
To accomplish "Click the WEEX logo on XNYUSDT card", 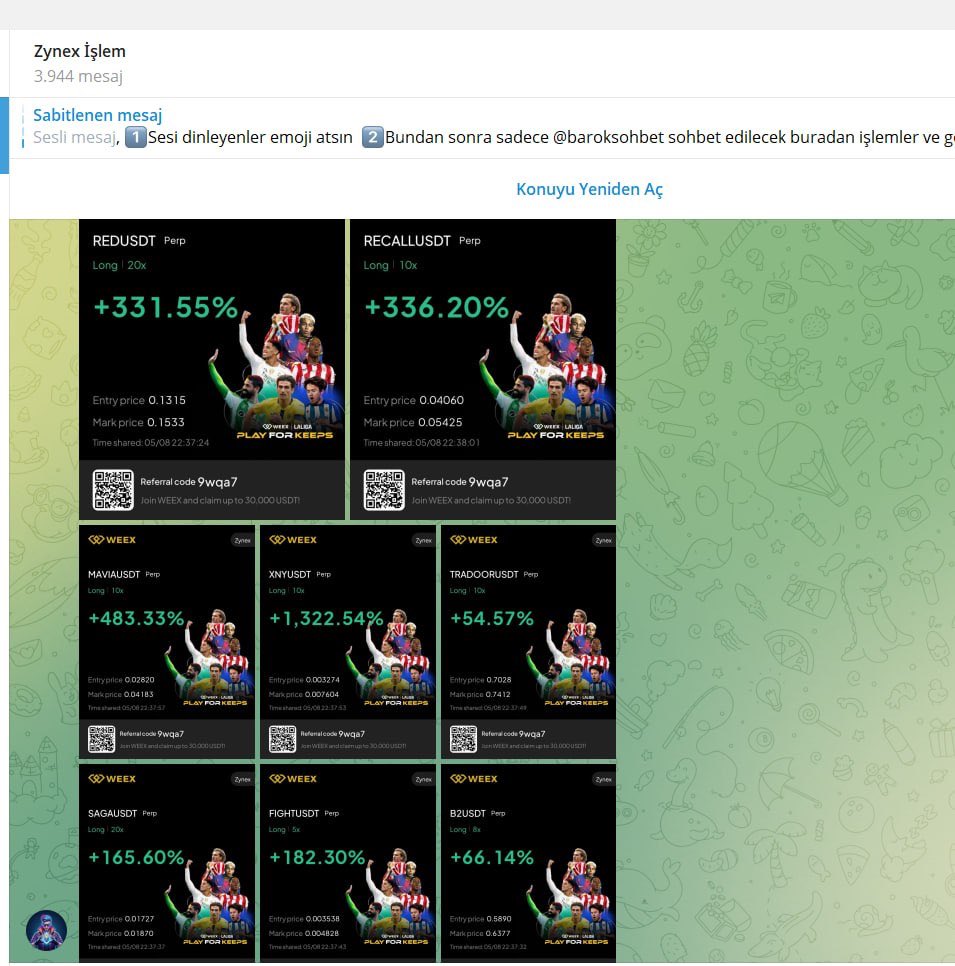I will [293, 540].
